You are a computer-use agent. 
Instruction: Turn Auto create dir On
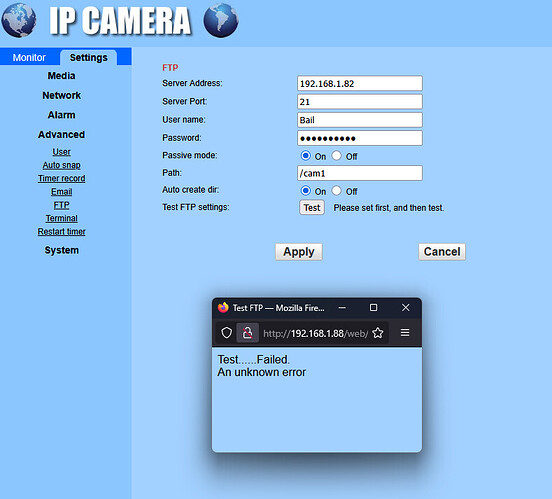pyautogui.click(x=305, y=191)
